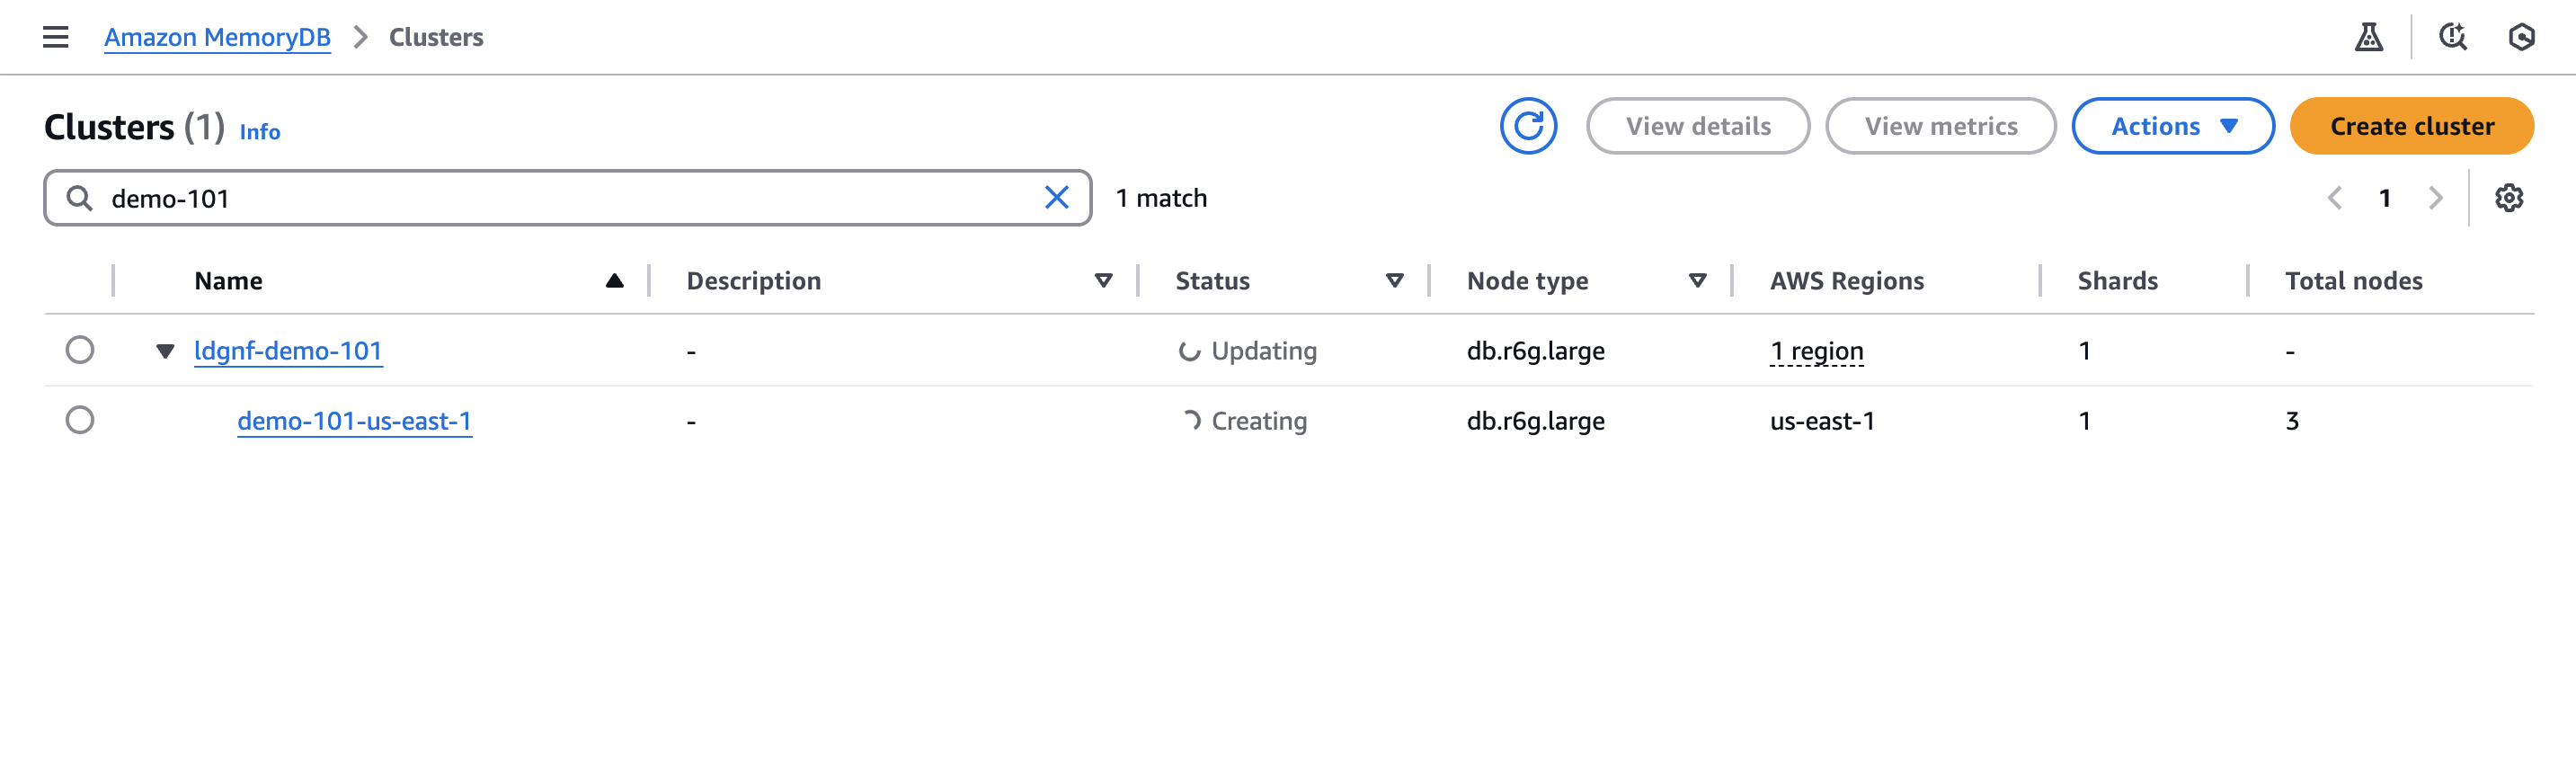Open the Amazon MemoryDB breadcrumb link

coord(217,37)
